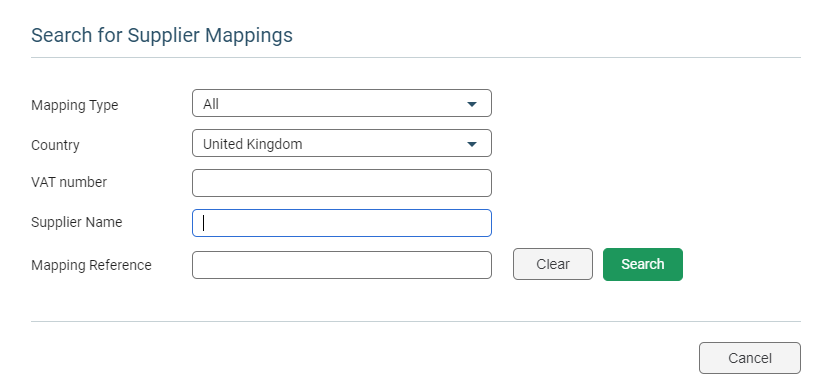The width and height of the screenshot is (823, 388).
Task: Expand the Country selector
Action: (342, 143)
